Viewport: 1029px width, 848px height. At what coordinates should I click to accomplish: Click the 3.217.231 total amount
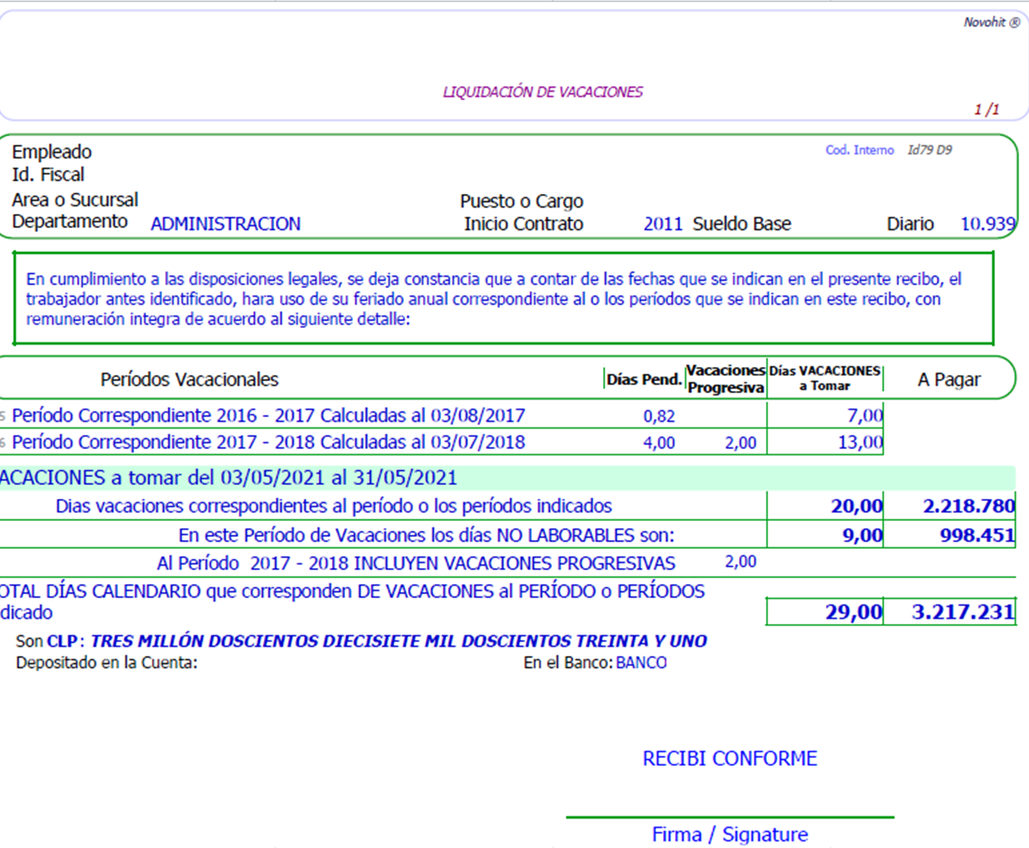click(x=963, y=612)
